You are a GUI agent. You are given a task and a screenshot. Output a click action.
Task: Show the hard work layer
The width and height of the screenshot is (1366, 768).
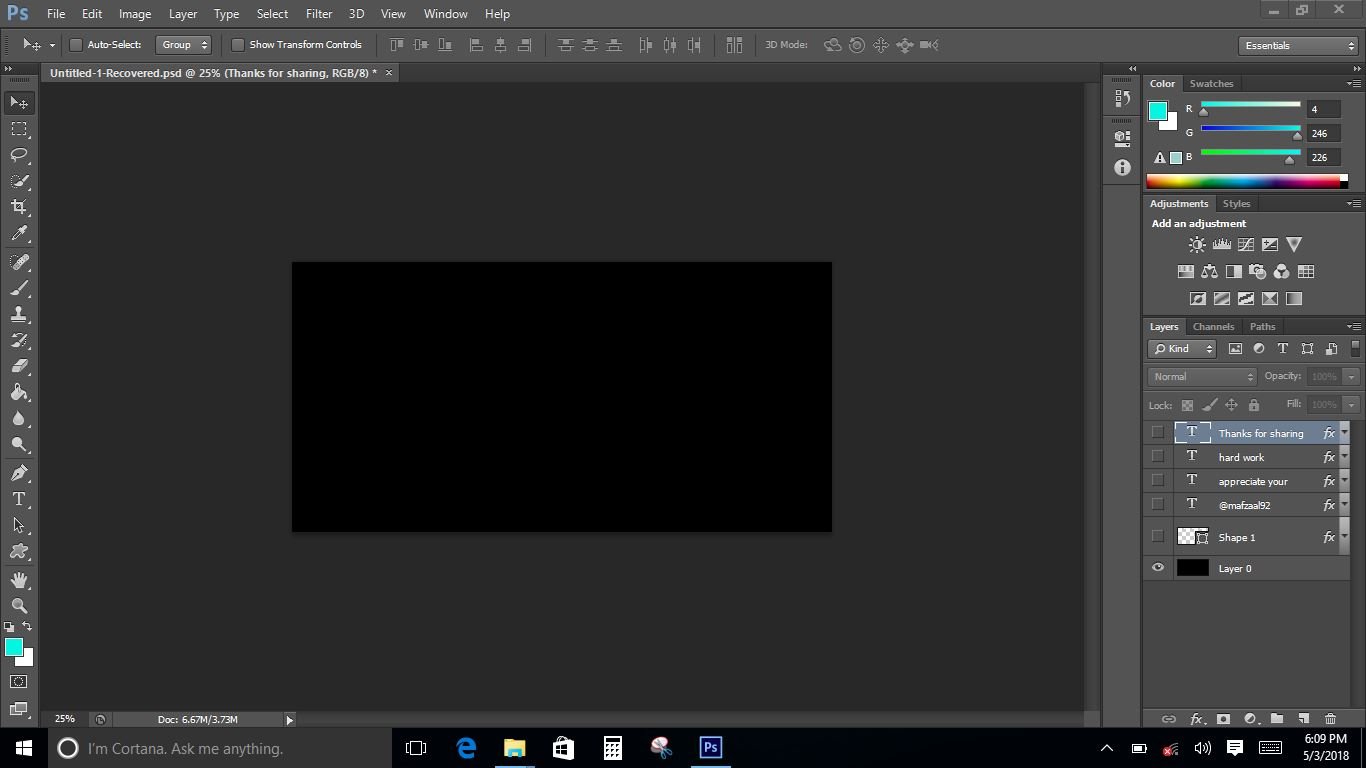1158,457
